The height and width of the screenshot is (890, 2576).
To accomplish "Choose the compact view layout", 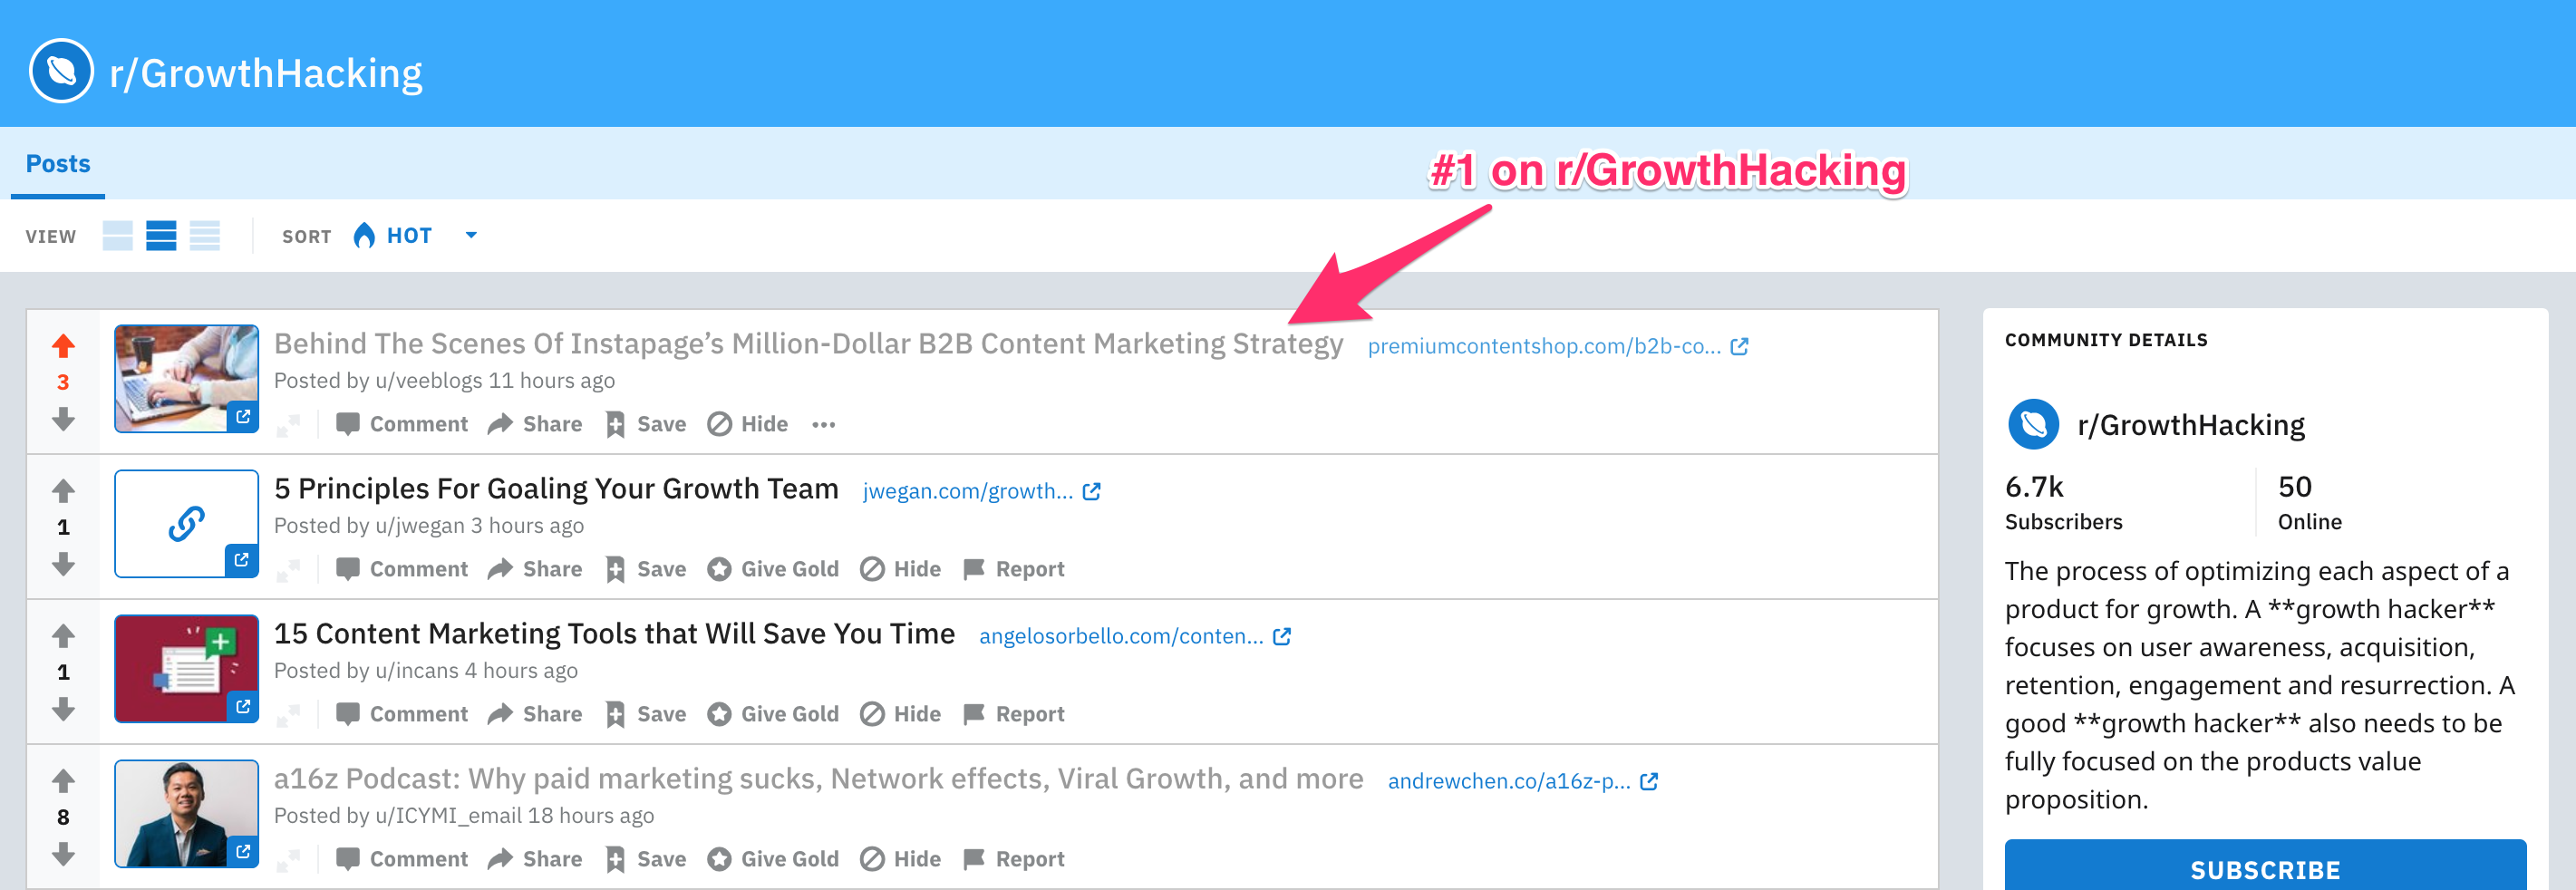I will click(205, 236).
